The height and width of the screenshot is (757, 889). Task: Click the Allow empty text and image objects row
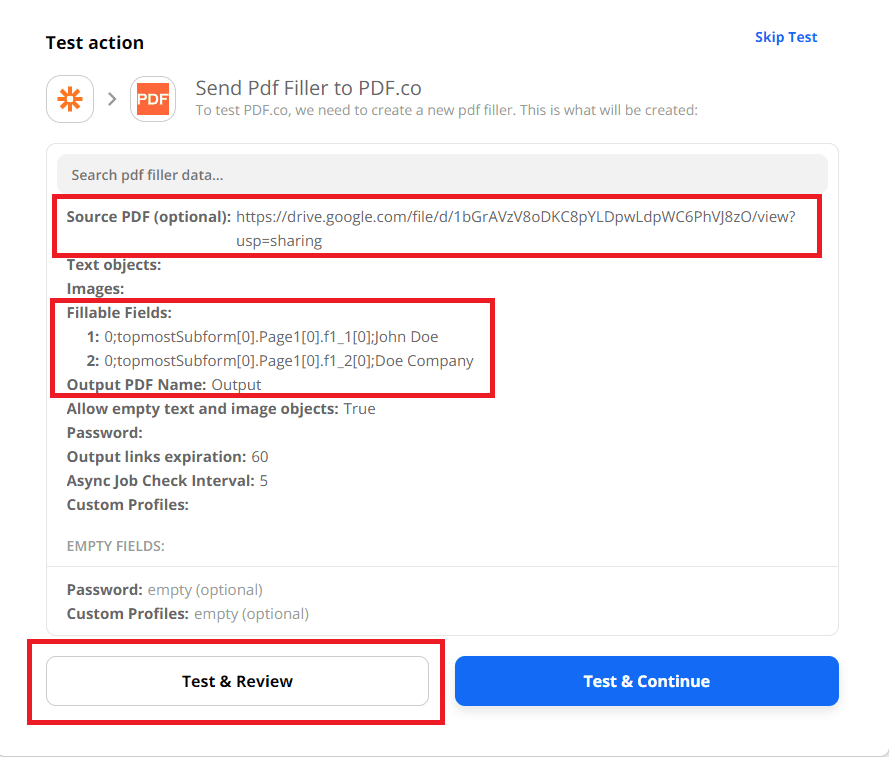tap(221, 409)
